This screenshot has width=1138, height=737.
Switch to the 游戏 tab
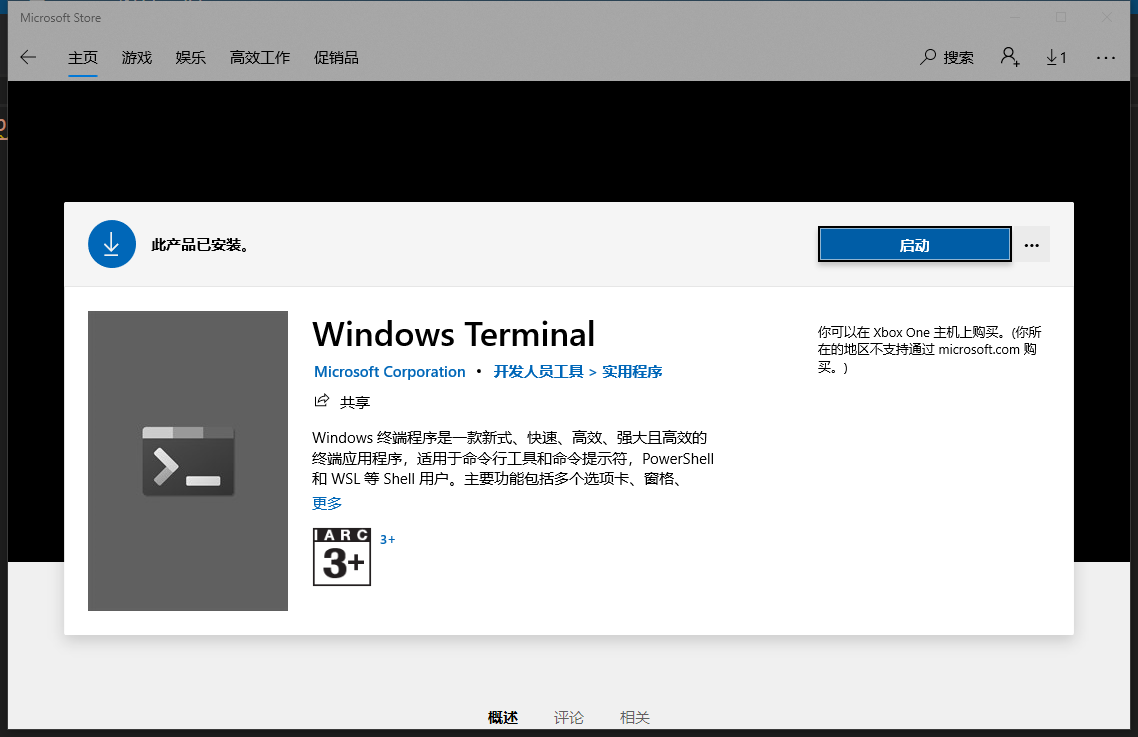136,57
